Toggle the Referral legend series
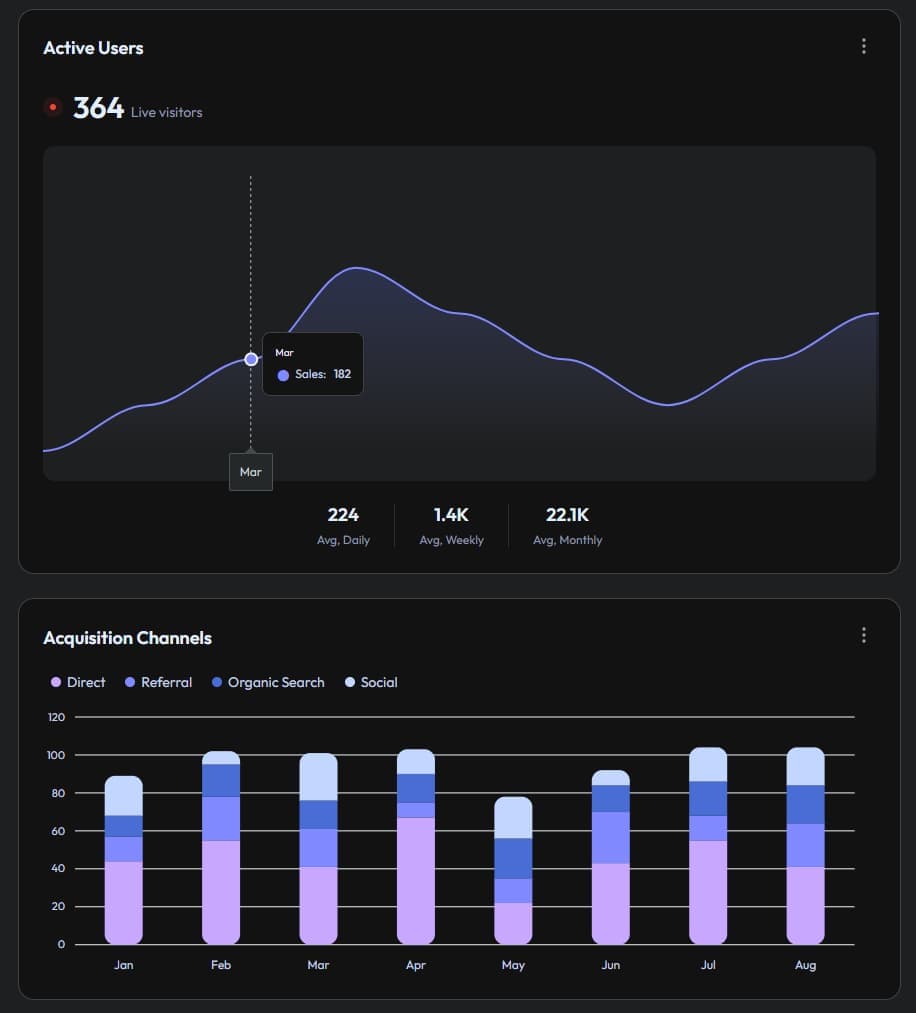This screenshot has height=1013, width=916. (x=158, y=682)
